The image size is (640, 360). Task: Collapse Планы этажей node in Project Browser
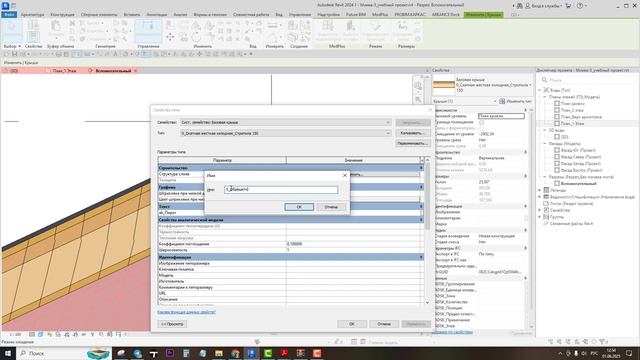[x=544, y=97]
